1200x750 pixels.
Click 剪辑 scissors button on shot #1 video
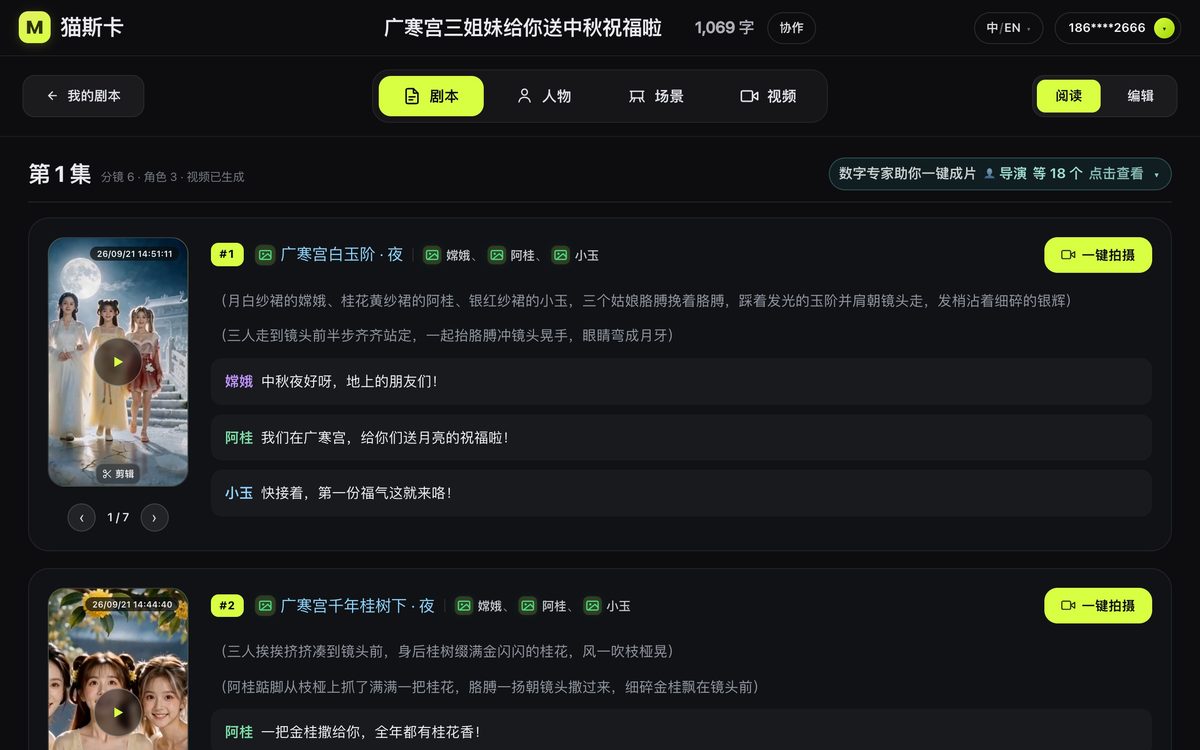click(118, 473)
